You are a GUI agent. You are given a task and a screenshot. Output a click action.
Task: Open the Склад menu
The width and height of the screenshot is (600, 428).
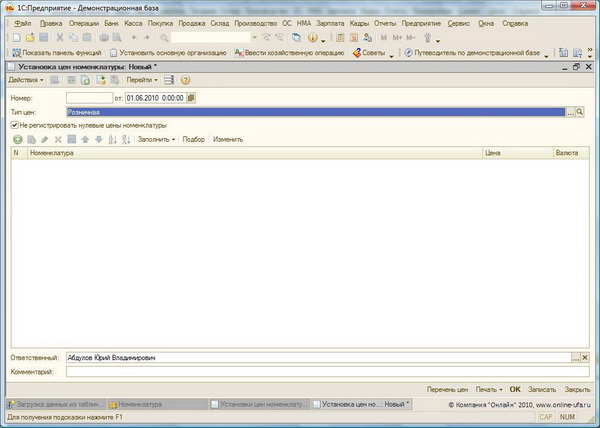pos(220,22)
